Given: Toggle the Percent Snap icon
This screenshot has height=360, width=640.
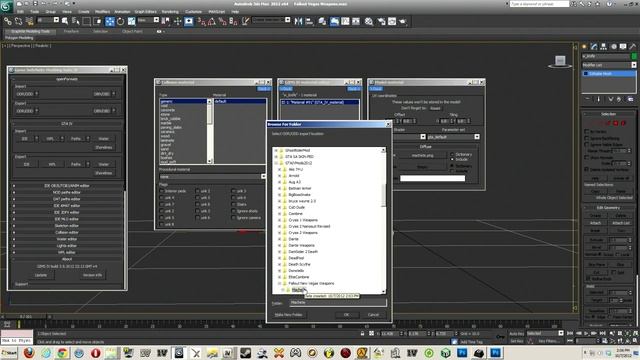Looking at the screenshot, I should point(222,22).
